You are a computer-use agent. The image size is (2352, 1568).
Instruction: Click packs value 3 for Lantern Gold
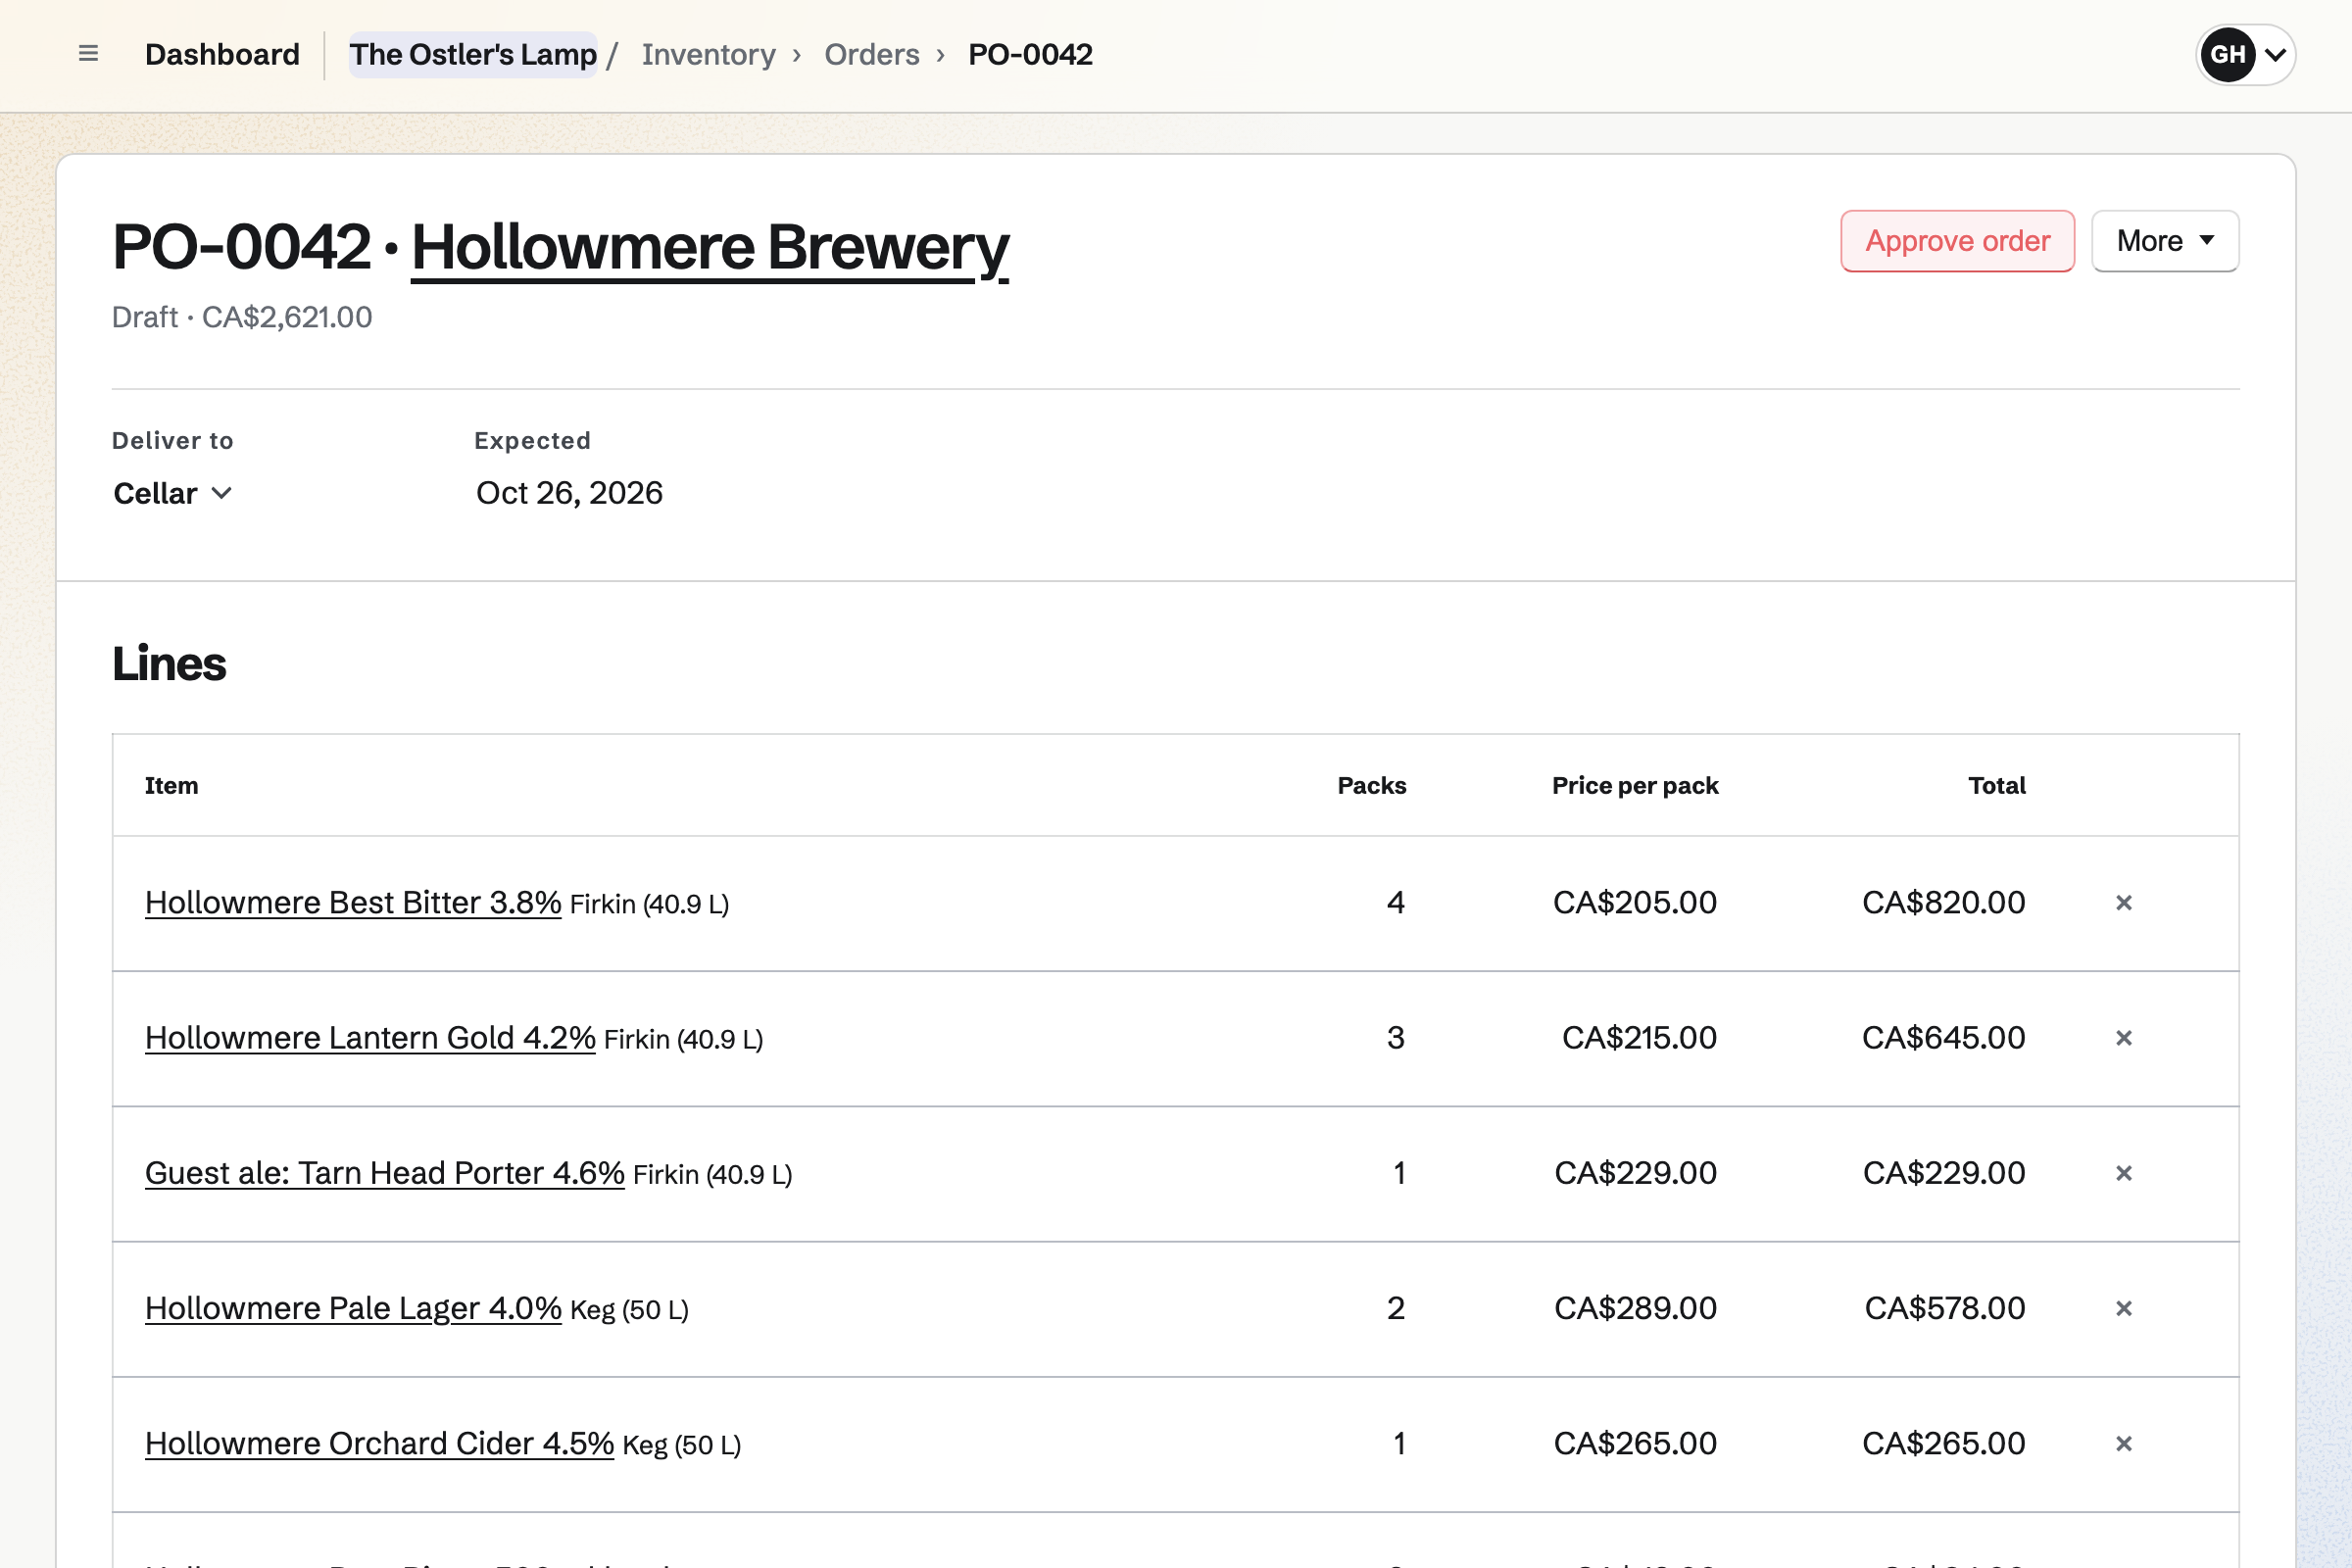(x=1396, y=1038)
